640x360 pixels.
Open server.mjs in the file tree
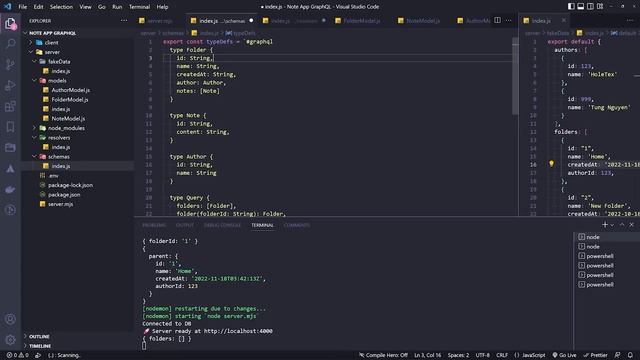point(60,204)
